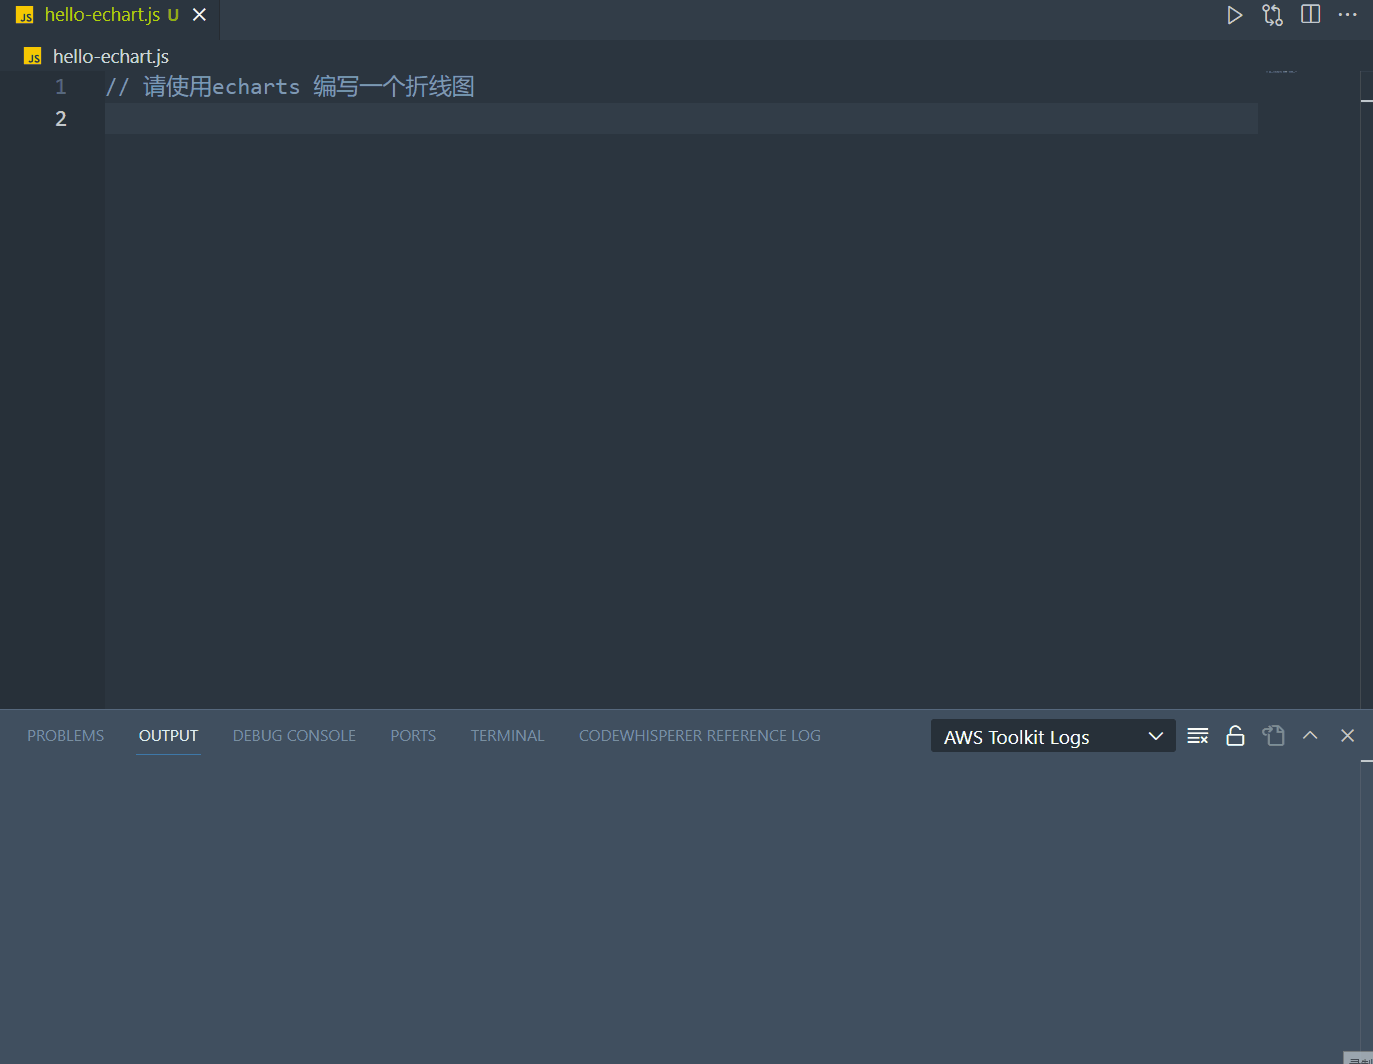Select the OUTPUT panel tab
This screenshot has width=1373, height=1064.
(x=168, y=736)
